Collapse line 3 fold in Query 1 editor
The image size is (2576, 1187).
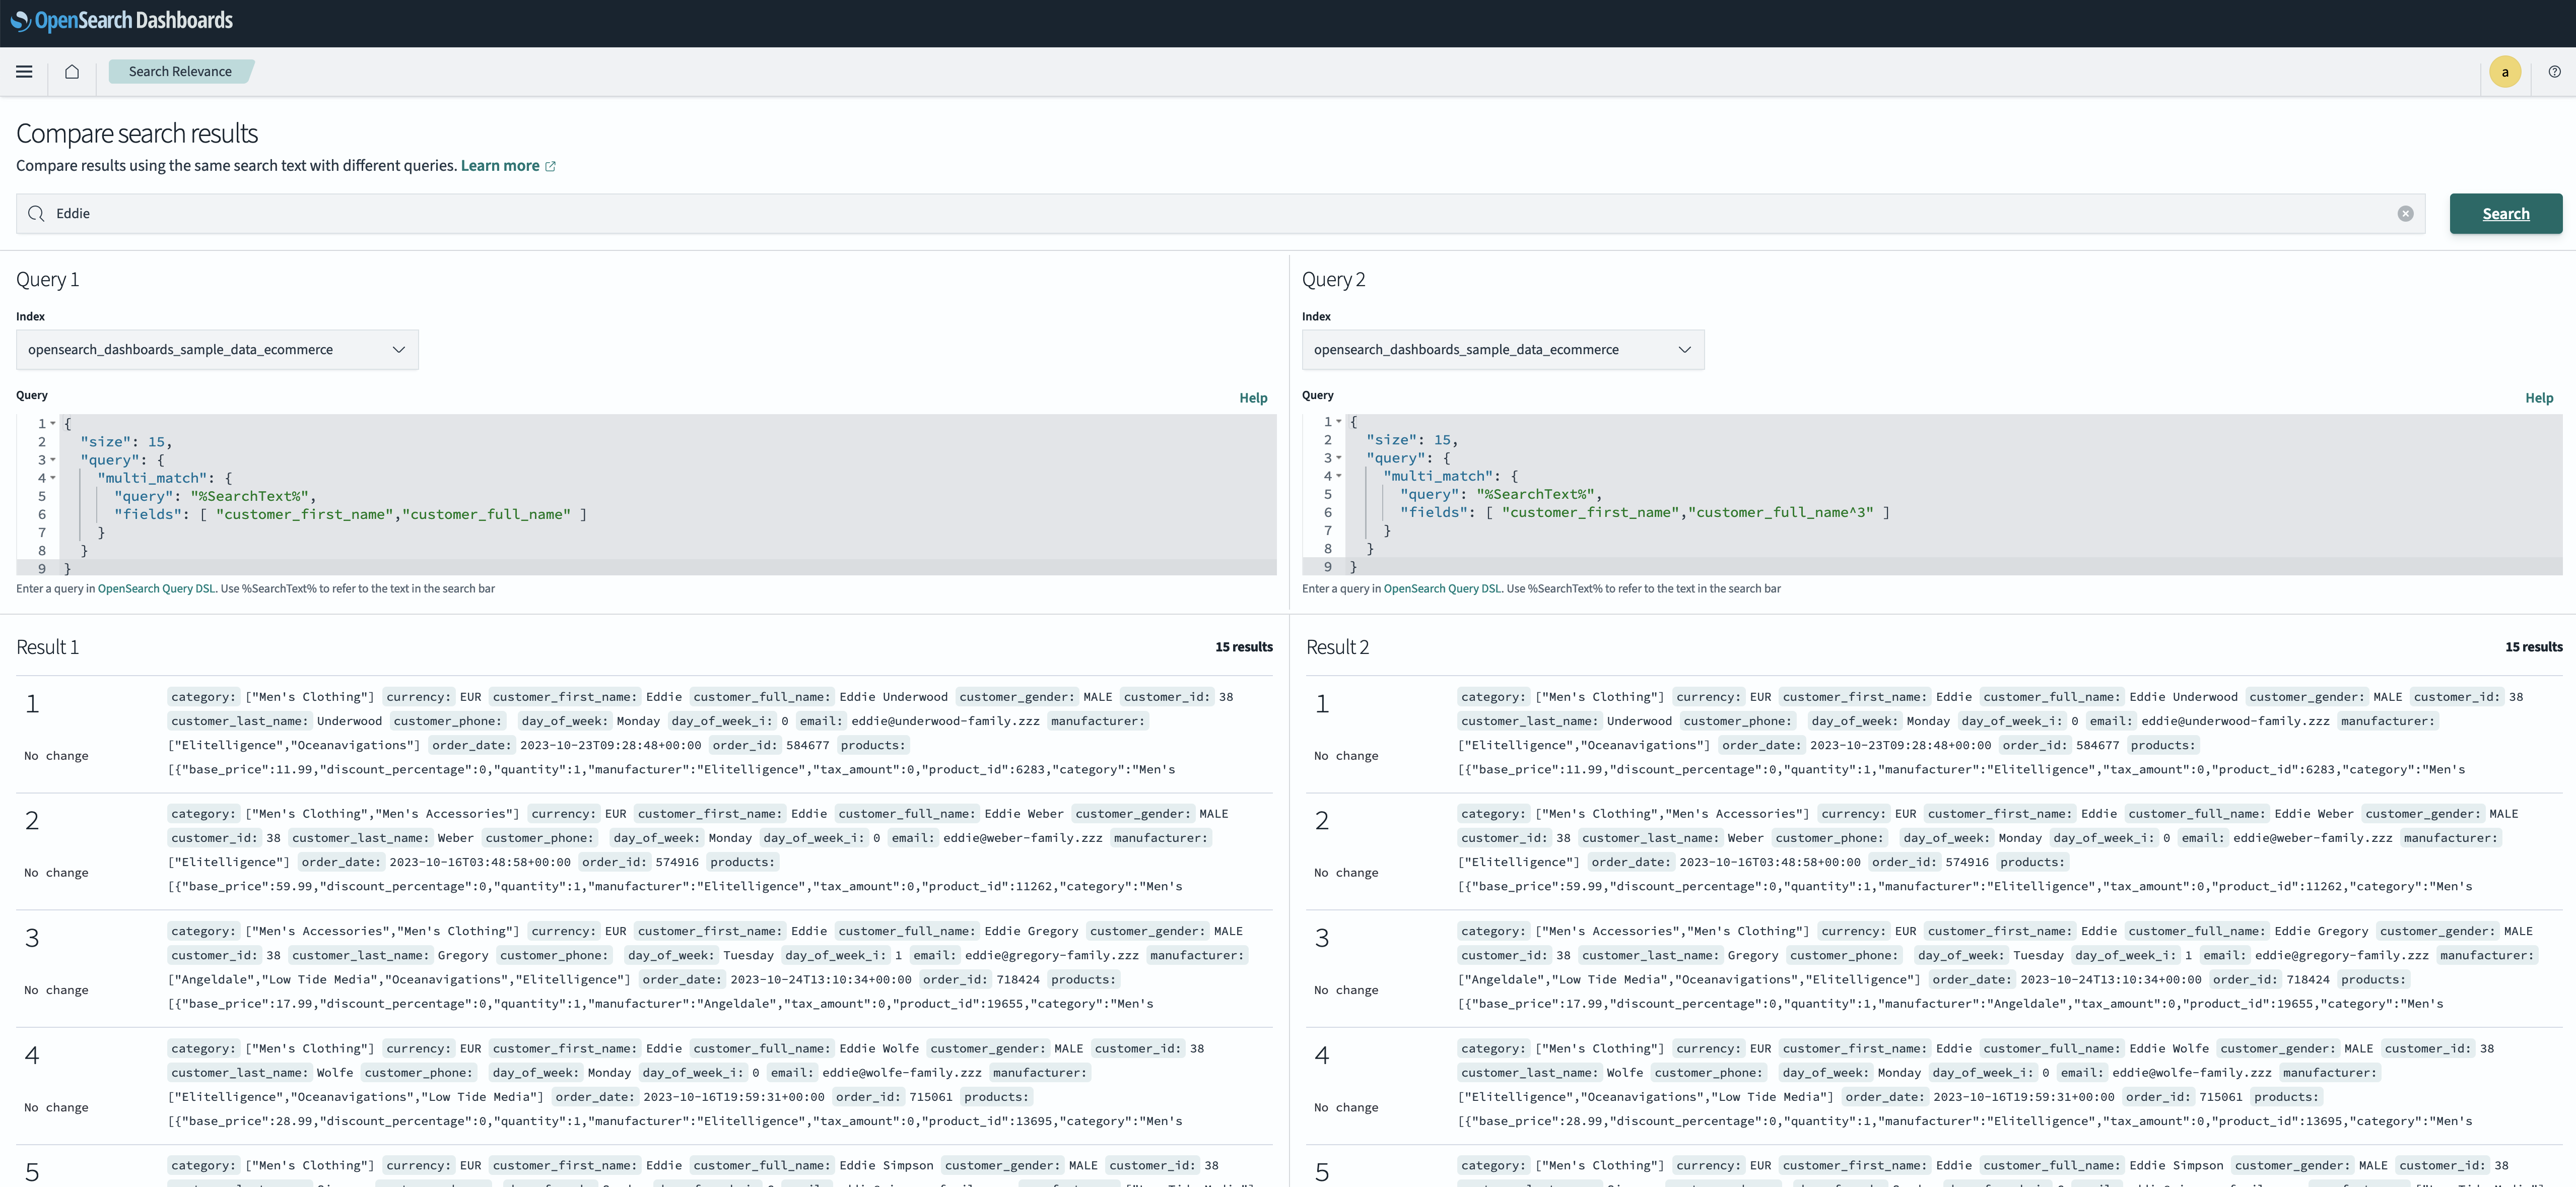pos(53,460)
